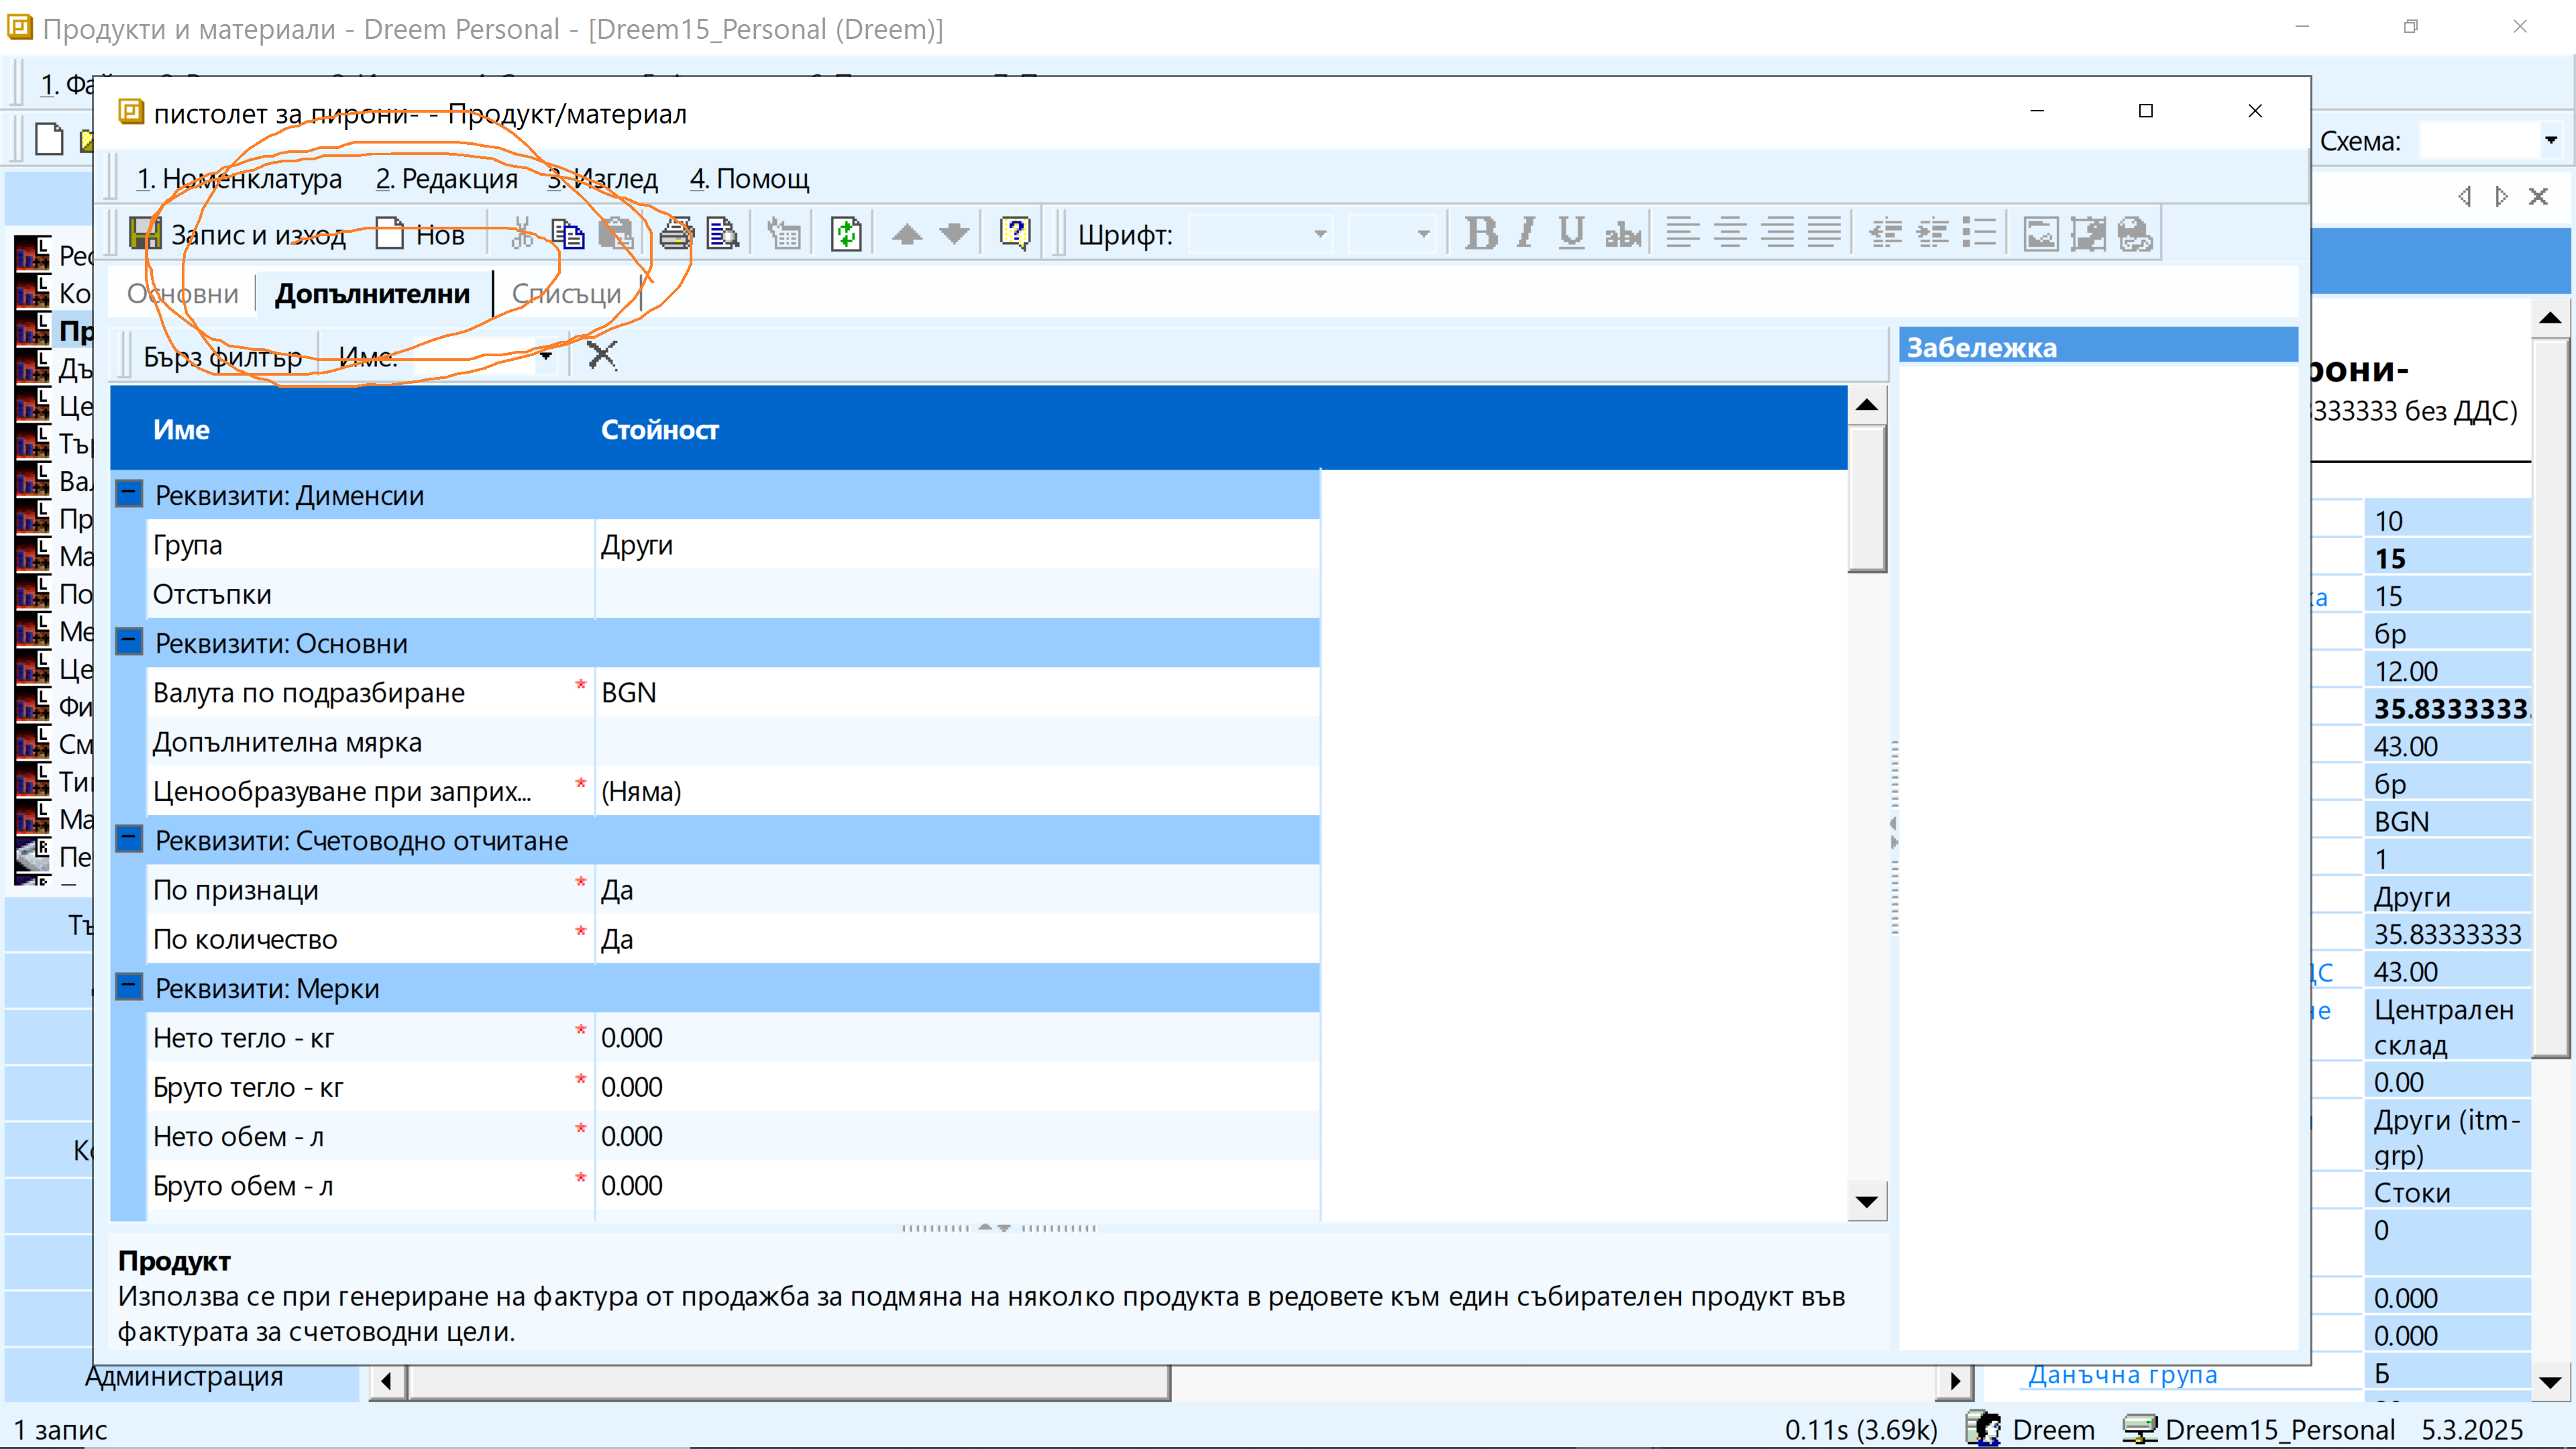Click the Нов (New) toolbar button
Image resolution: width=2576 pixels, height=1449 pixels.
420,235
